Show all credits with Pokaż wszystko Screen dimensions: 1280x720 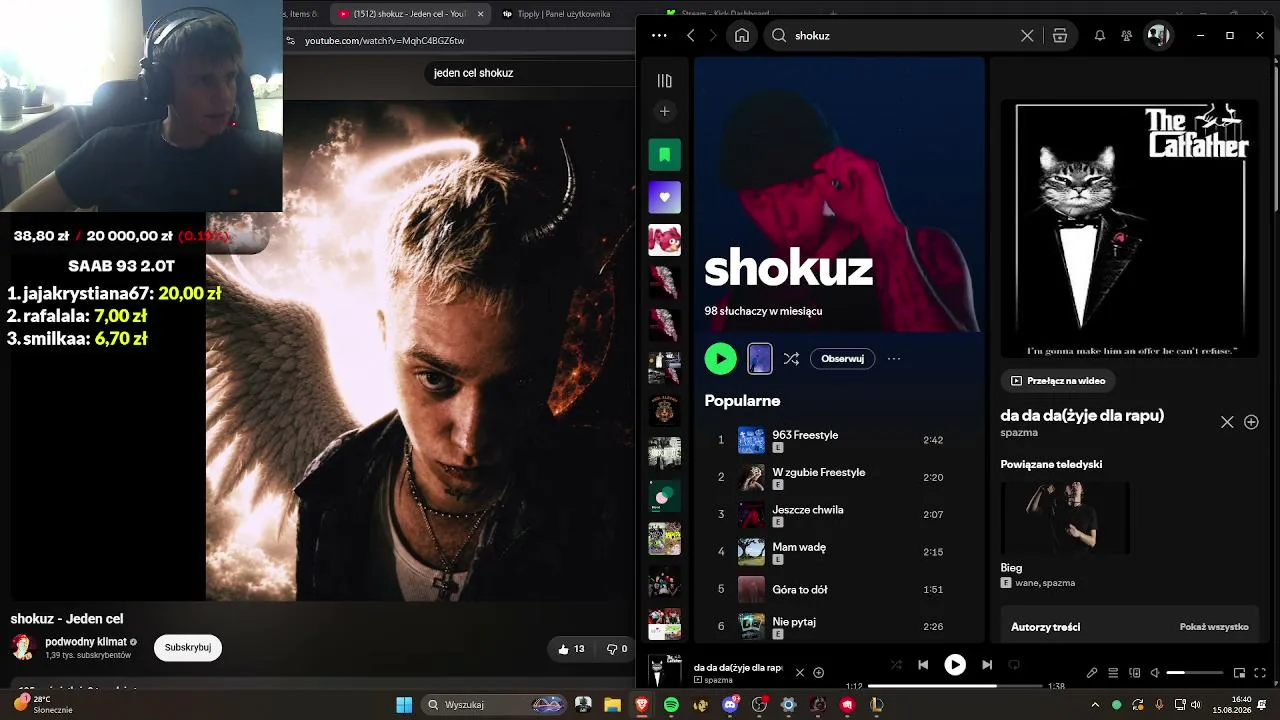tap(1214, 627)
